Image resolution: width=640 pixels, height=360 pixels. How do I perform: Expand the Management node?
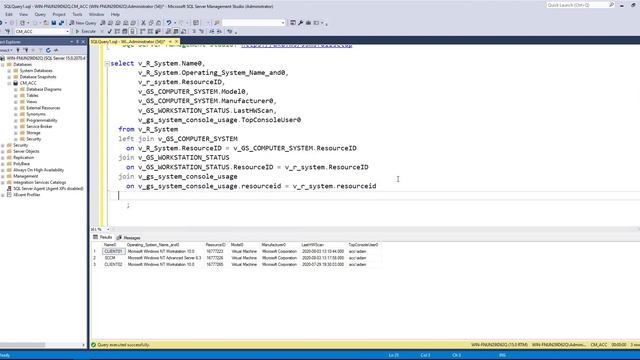coord(3,176)
